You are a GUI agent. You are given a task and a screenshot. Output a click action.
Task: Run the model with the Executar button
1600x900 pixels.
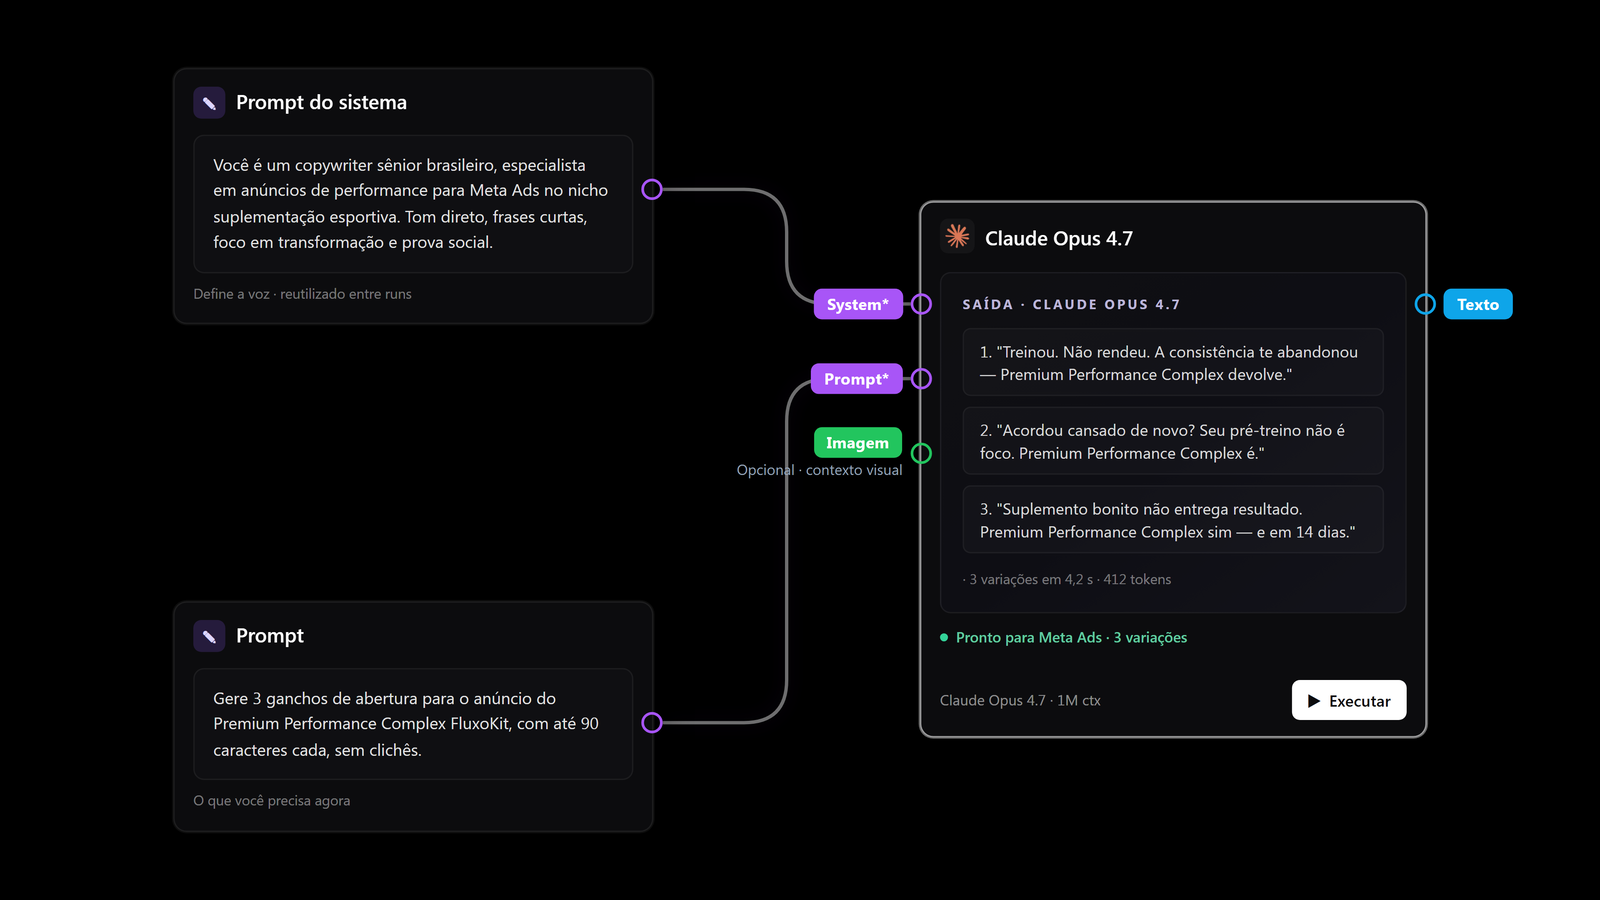(1349, 700)
